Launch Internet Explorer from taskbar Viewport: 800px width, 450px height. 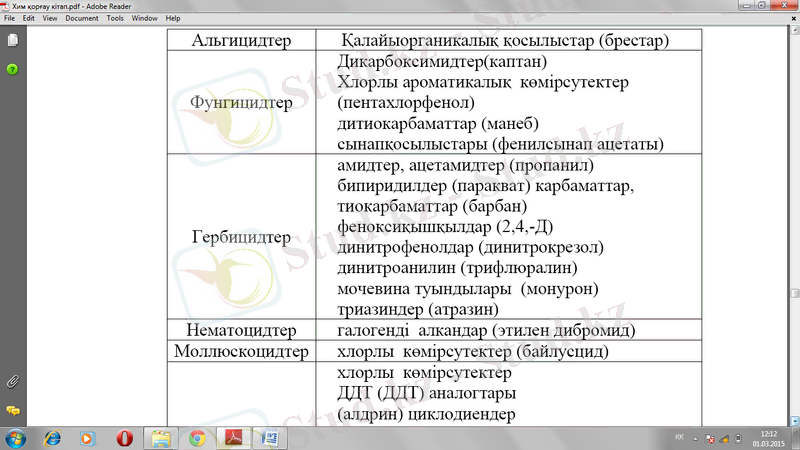[53, 438]
